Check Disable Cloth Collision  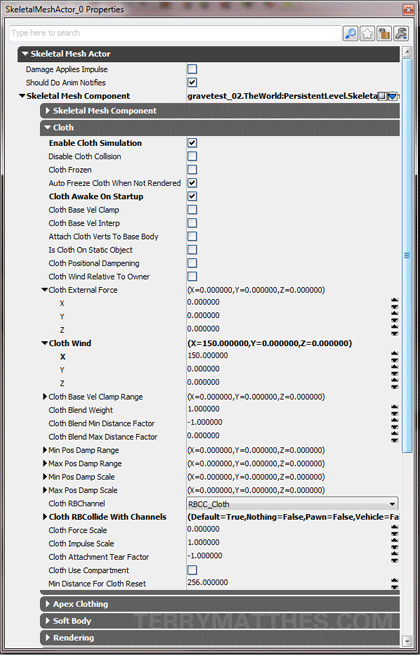coord(192,156)
